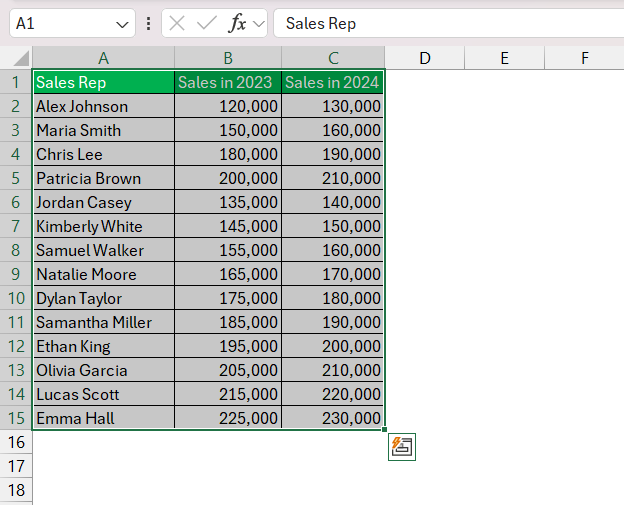Click Emma Hall's 2023 value 225,000
Viewport: 624px width, 505px height.
point(228,418)
